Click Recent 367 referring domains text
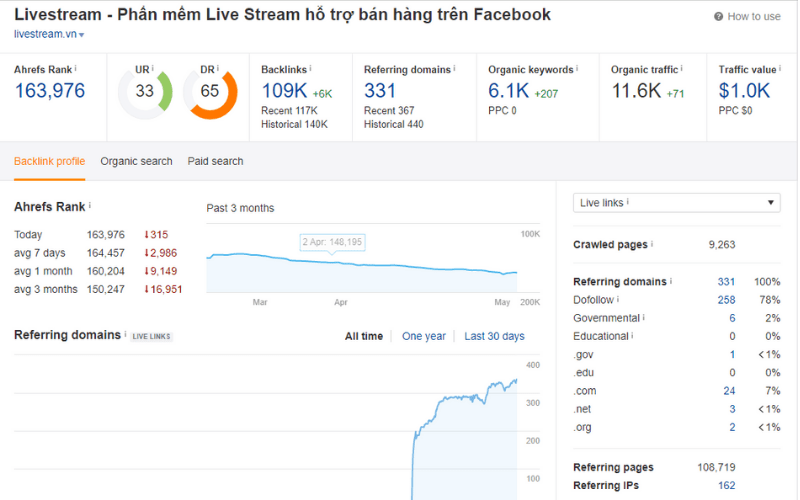Viewport: 800px width, 500px height. click(x=389, y=111)
